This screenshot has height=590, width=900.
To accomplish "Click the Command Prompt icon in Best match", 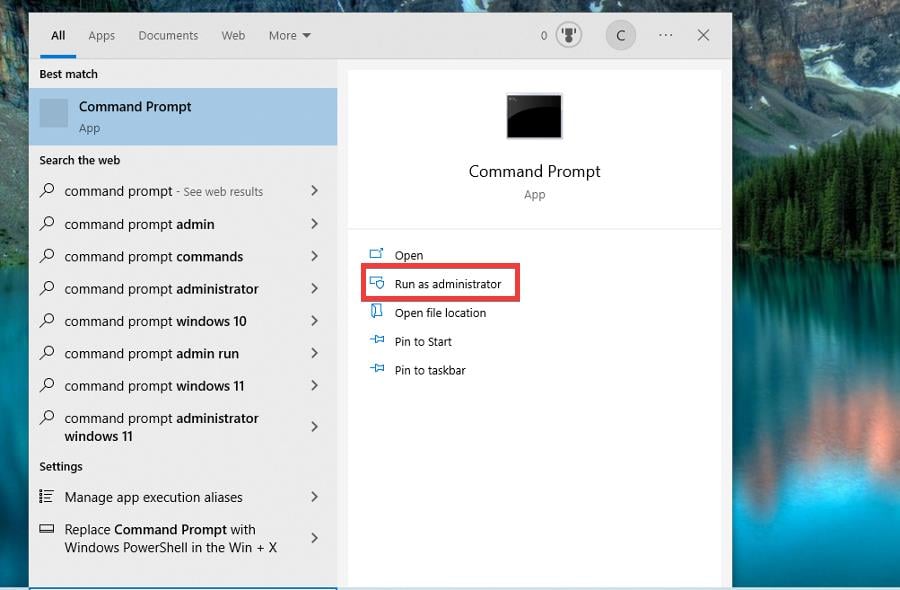I will click(x=54, y=112).
